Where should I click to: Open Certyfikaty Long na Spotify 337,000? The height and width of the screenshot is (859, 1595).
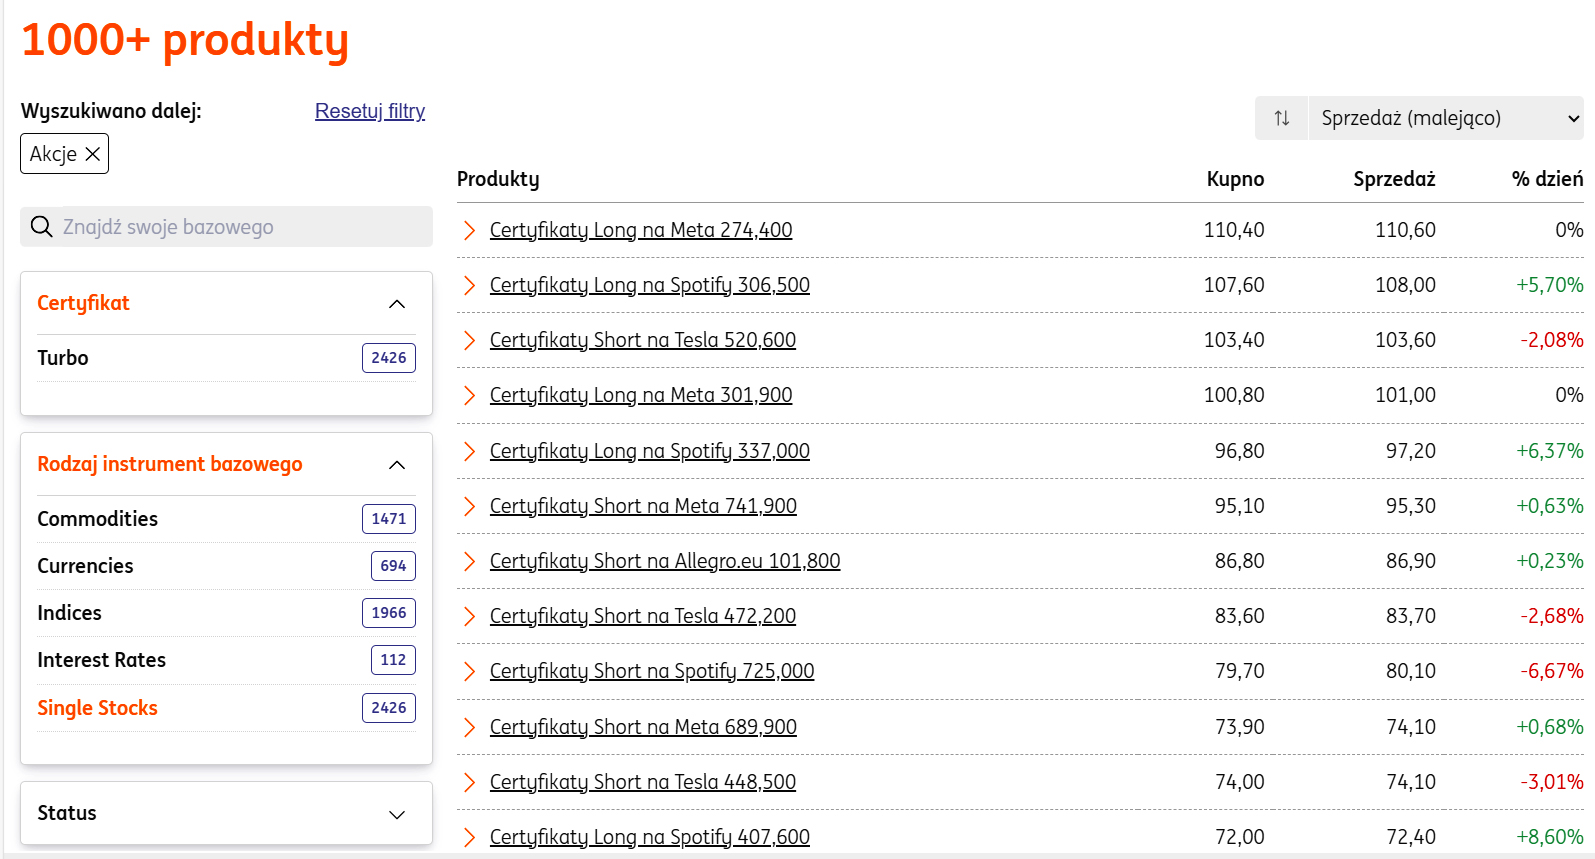pos(650,451)
